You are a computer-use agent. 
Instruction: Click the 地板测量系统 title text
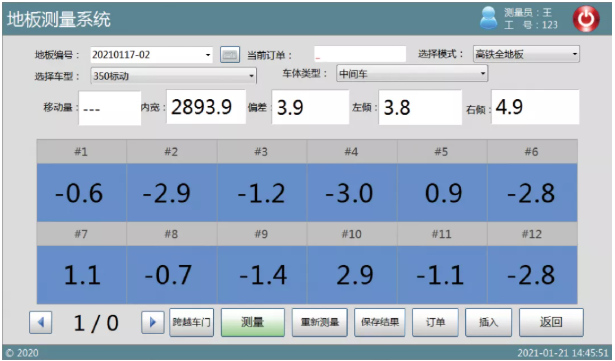59,19
